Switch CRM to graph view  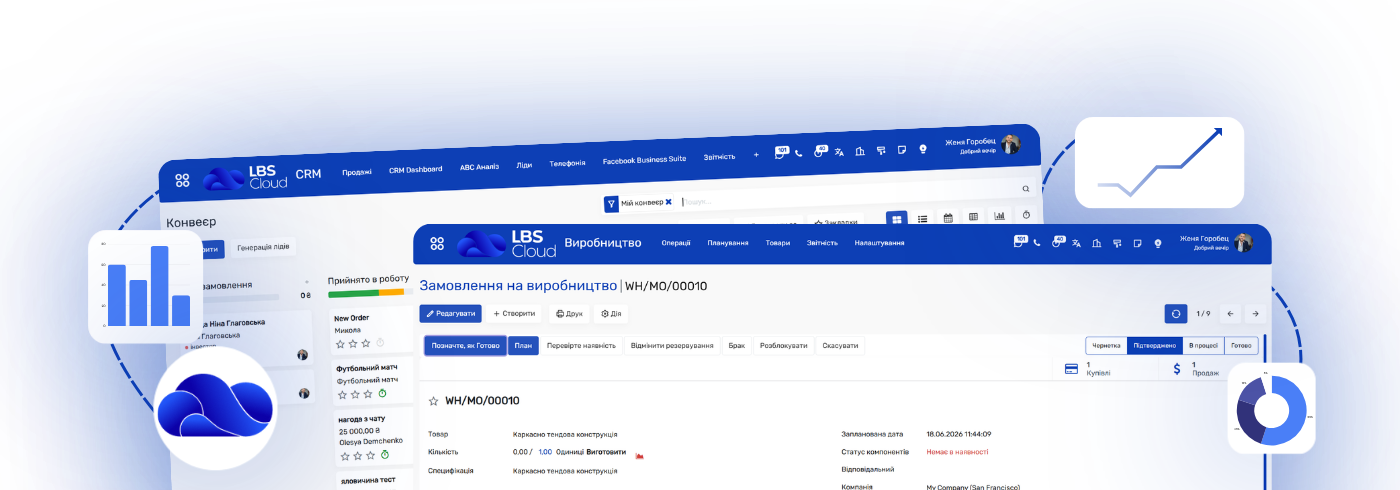point(999,215)
